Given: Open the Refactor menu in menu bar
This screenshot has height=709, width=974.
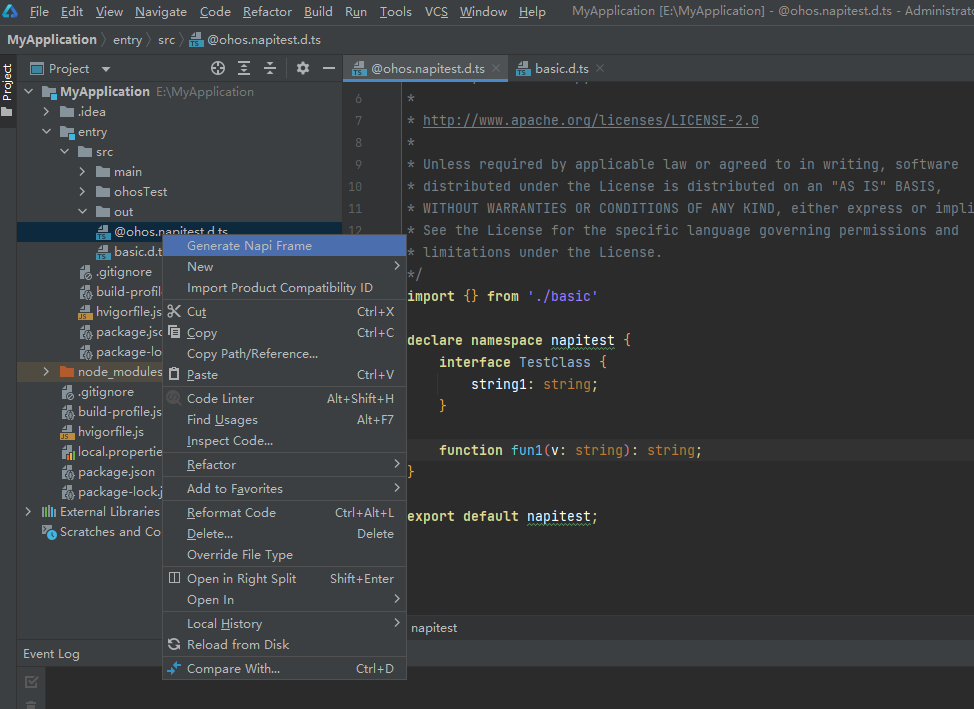Looking at the screenshot, I should (267, 12).
